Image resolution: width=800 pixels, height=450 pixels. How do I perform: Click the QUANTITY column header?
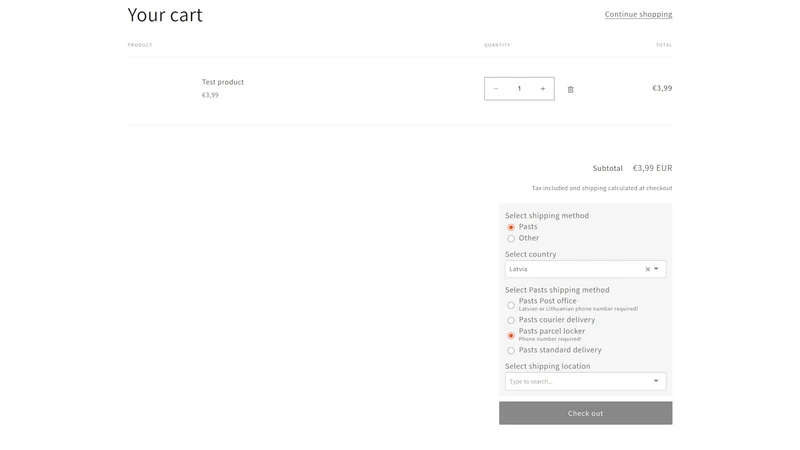point(497,45)
